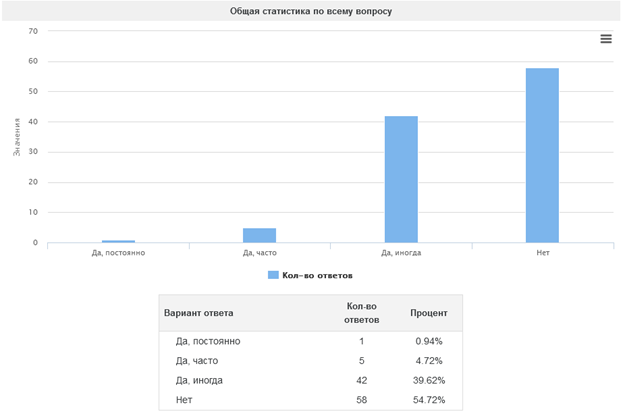
Task: Click the y-axis tick label 50
Action: tap(33, 91)
